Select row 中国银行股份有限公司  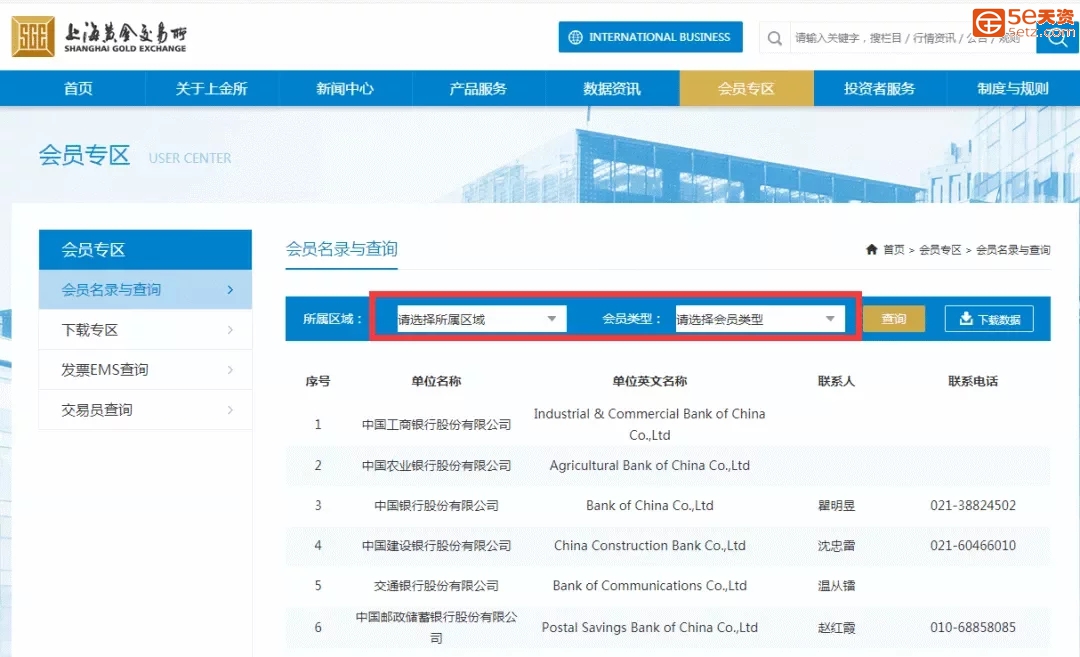(668, 505)
